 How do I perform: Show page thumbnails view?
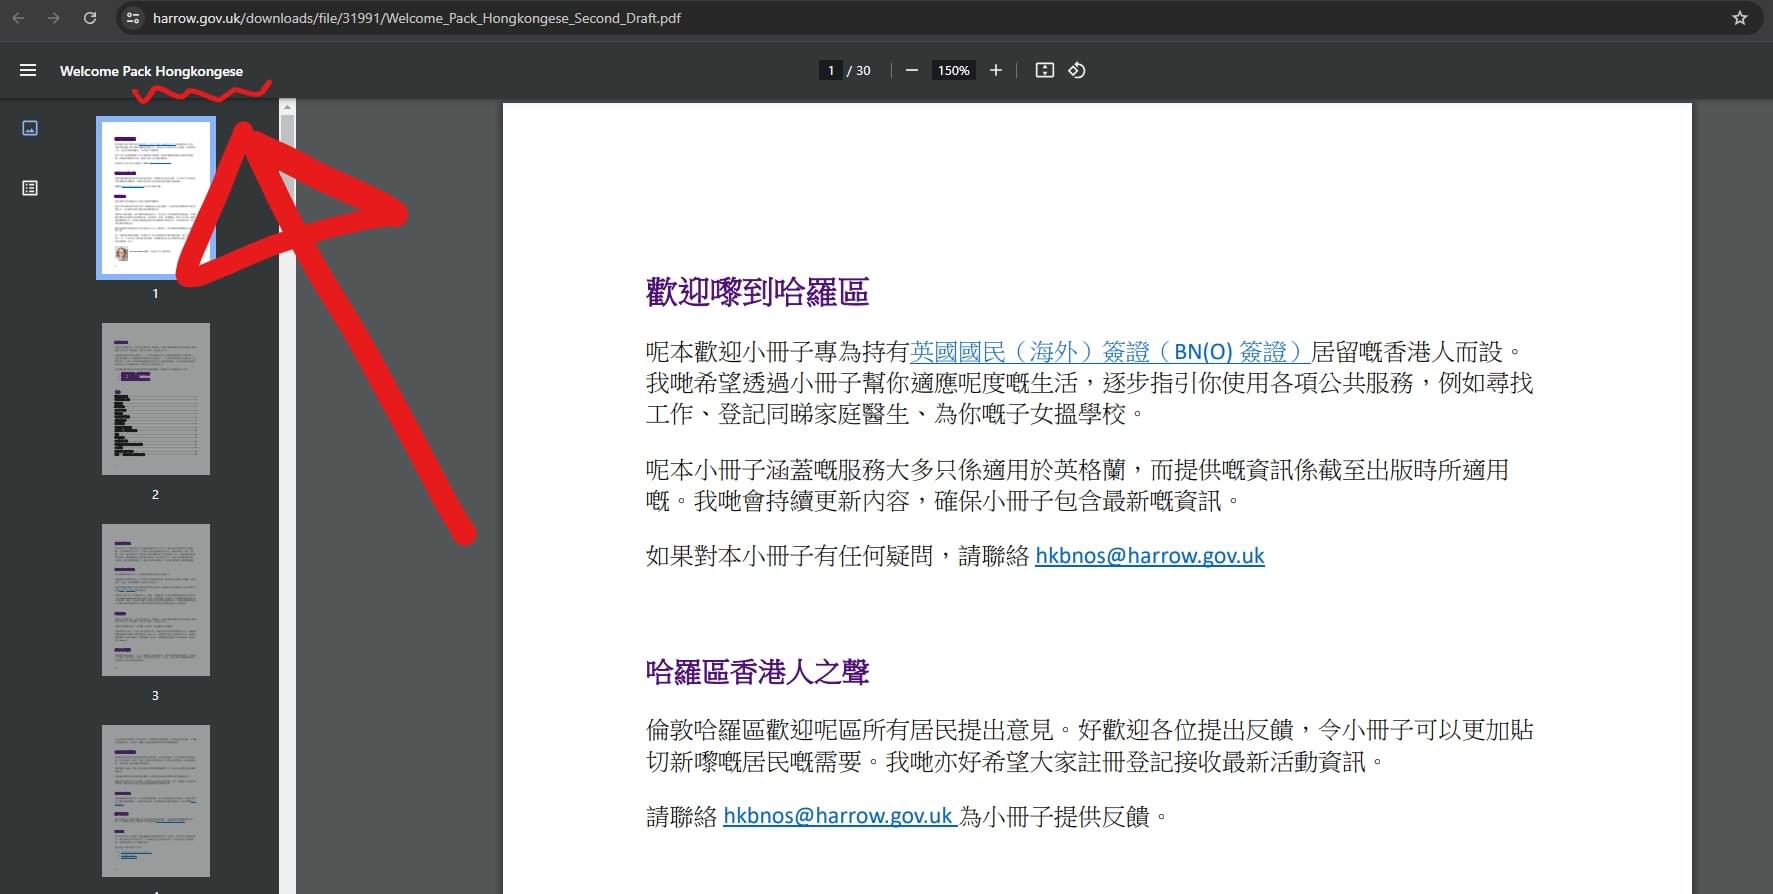(30, 128)
